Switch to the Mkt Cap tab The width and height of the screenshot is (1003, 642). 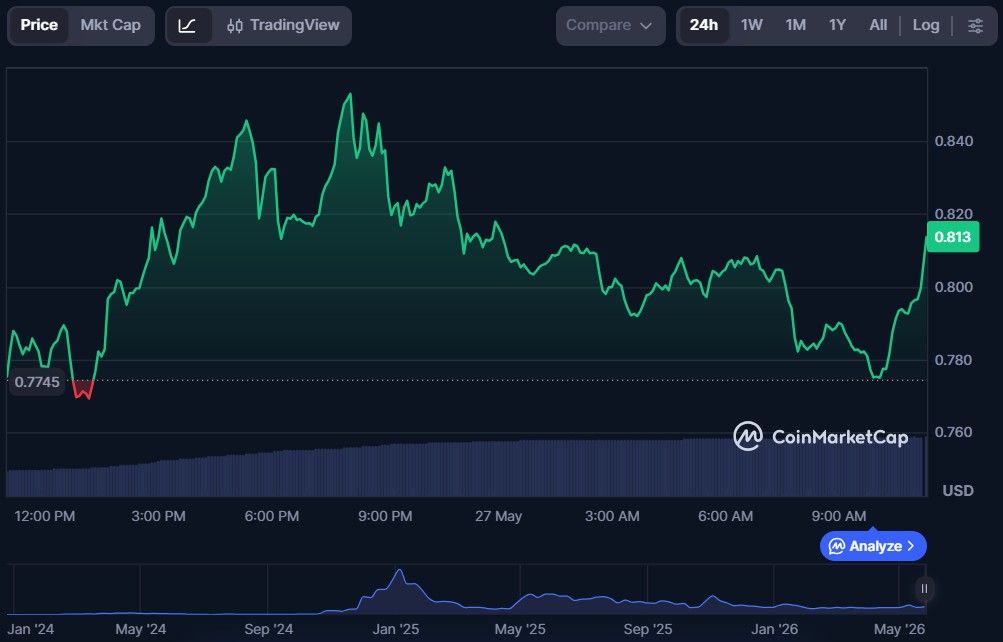click(x=111, y=26)
